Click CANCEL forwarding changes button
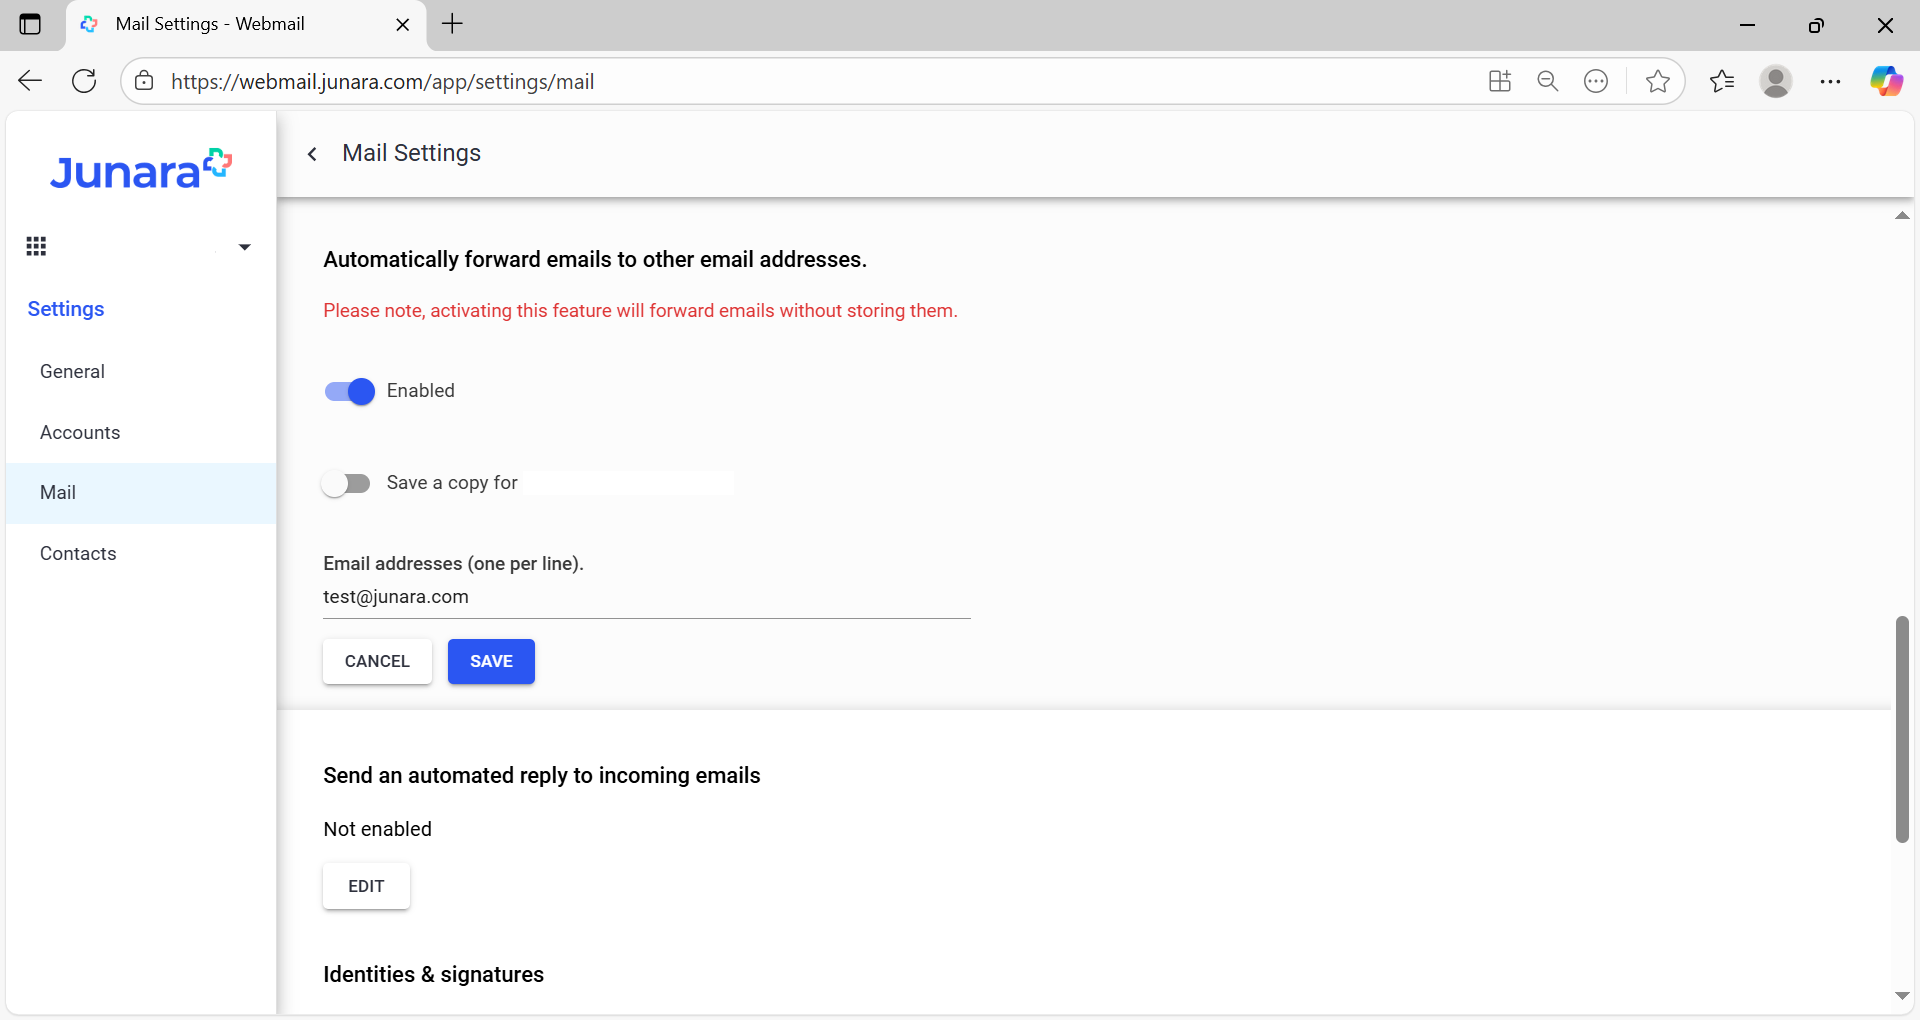This screenshot has height=1020, width=1920. pos(377,661)
